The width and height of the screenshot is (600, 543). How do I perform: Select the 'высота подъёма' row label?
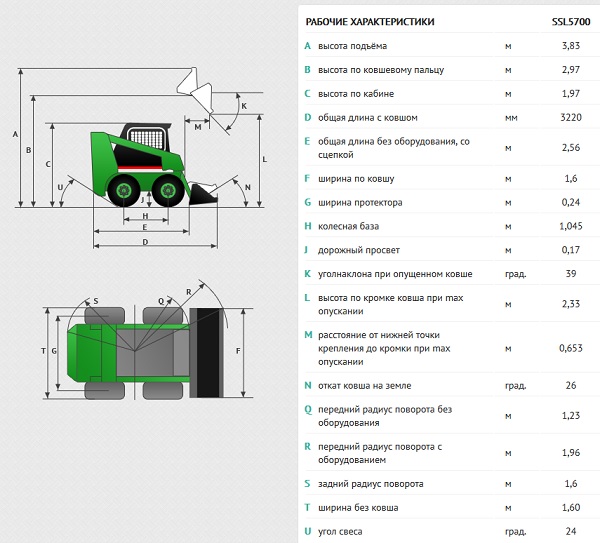click(x=352, y=46)
